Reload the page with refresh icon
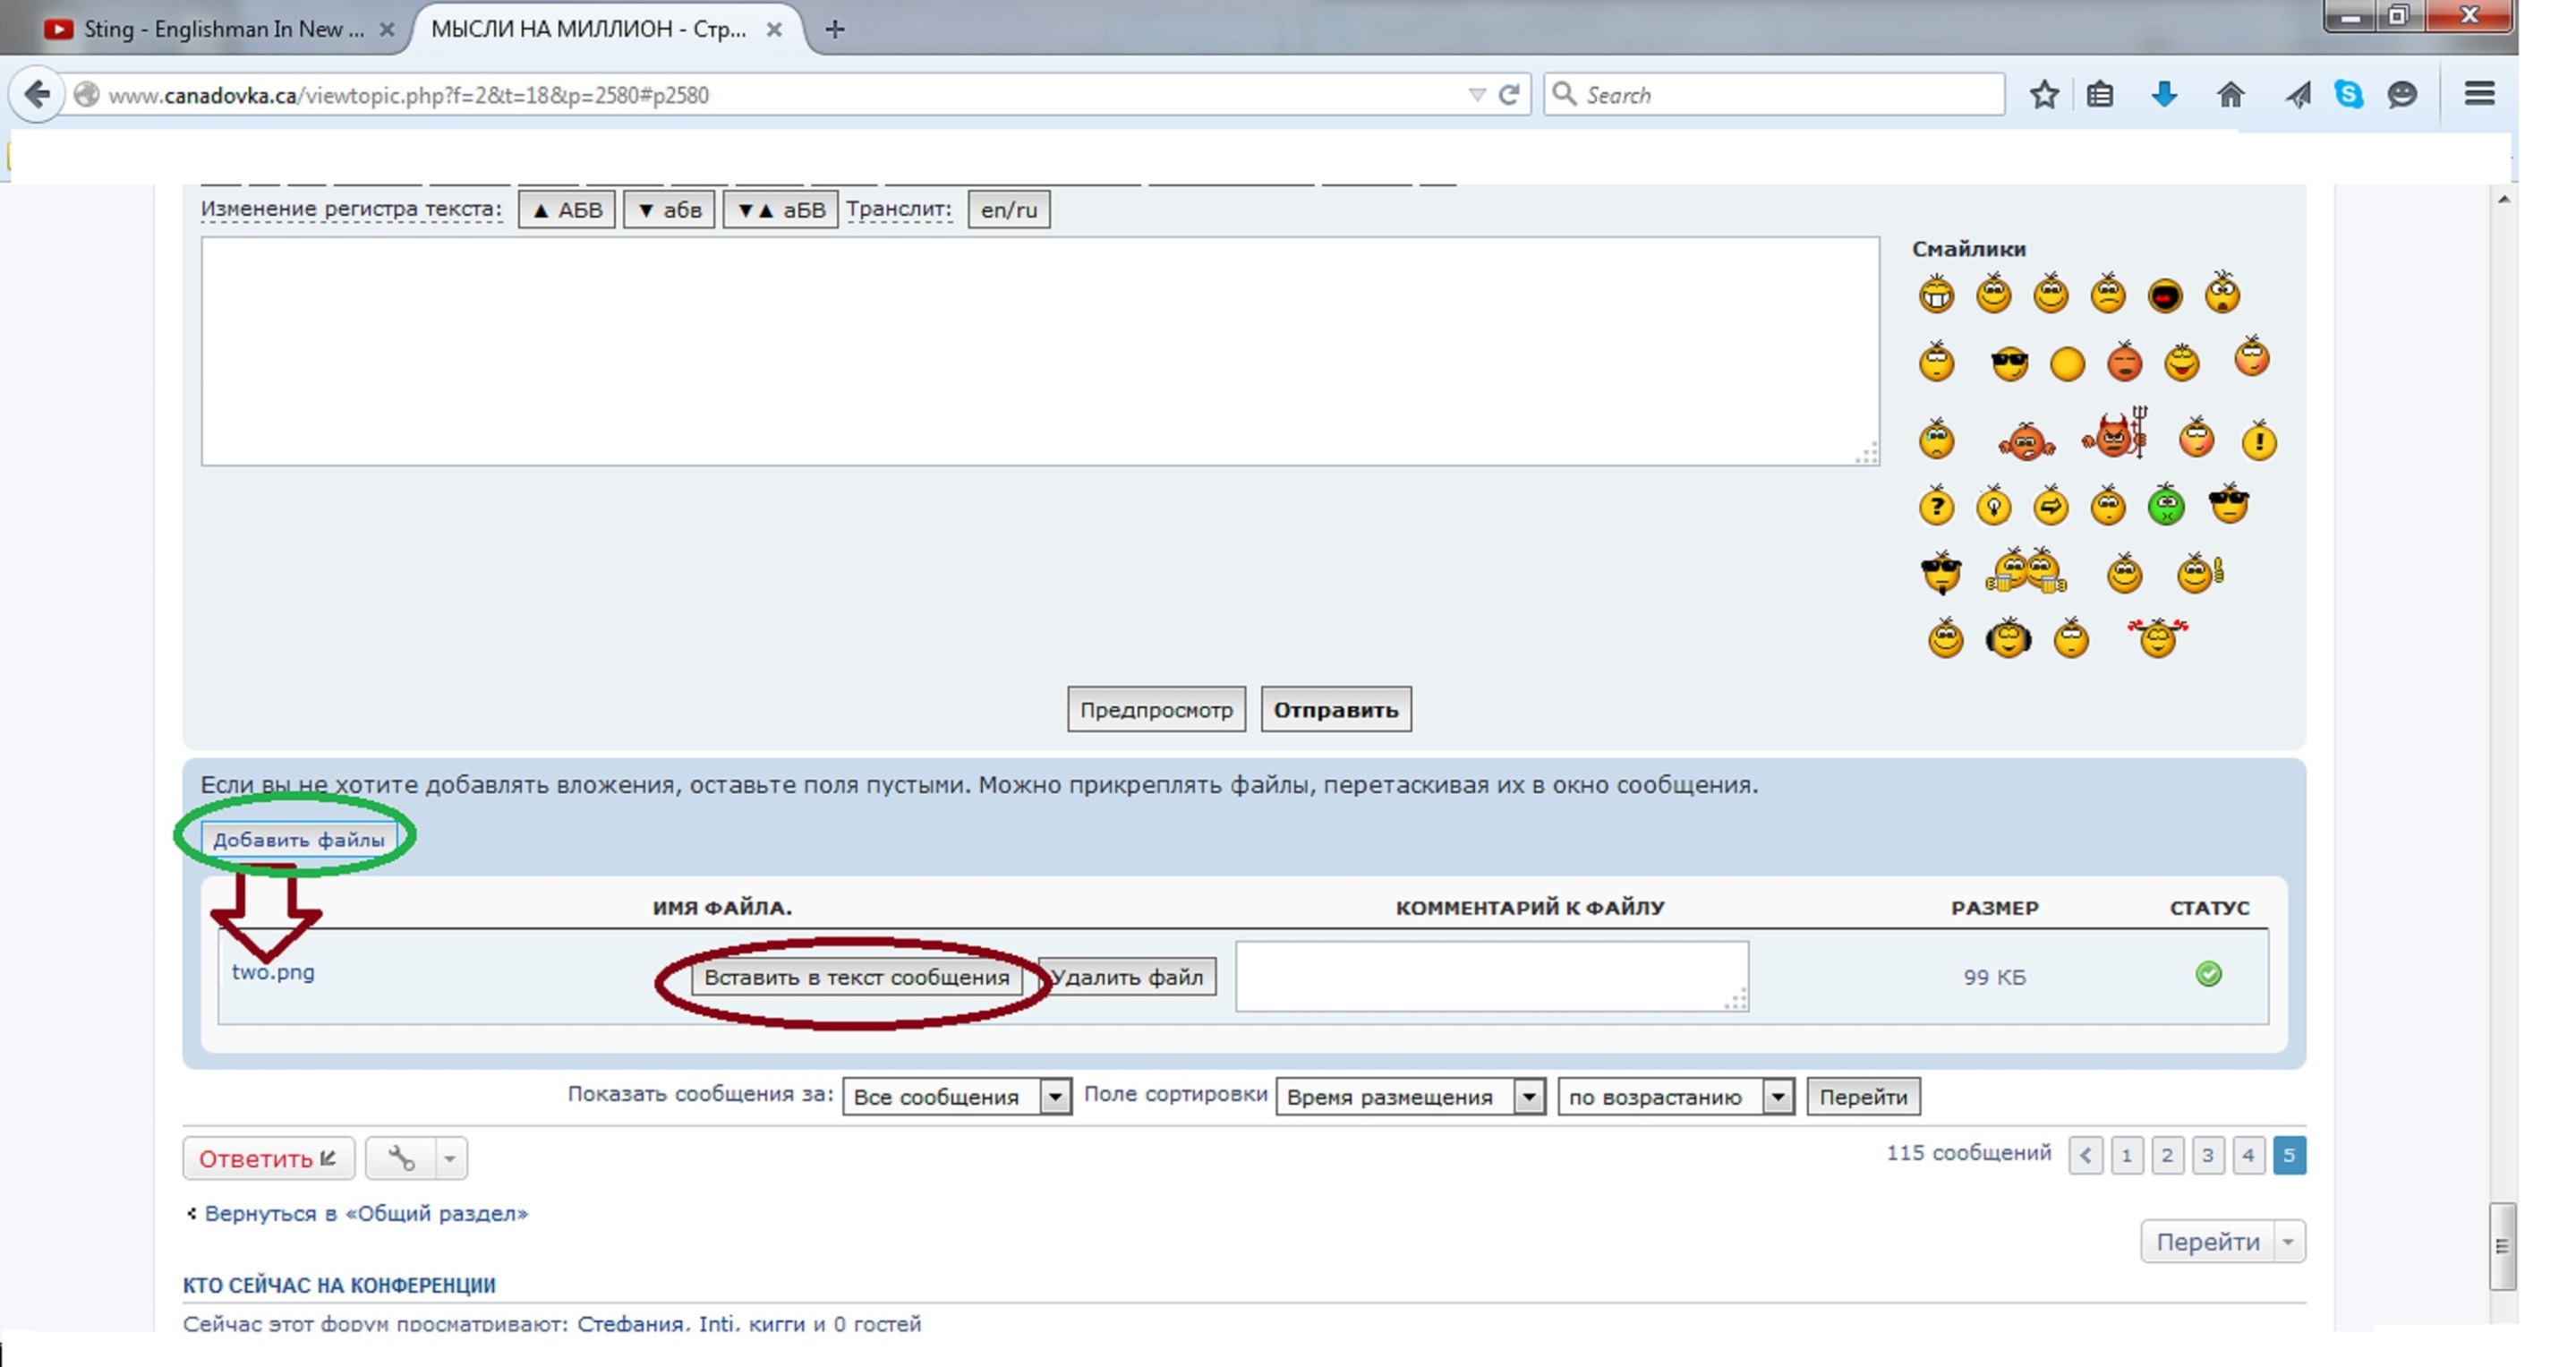This screenshot has height=1367, width=2576. point(1509,95)
